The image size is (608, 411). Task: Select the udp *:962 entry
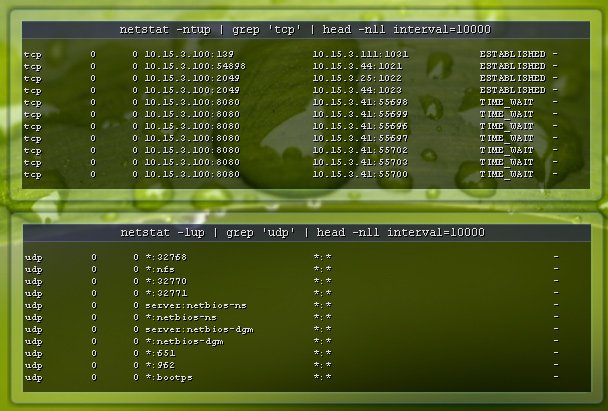pyautogui.click(x=162, y=365)
